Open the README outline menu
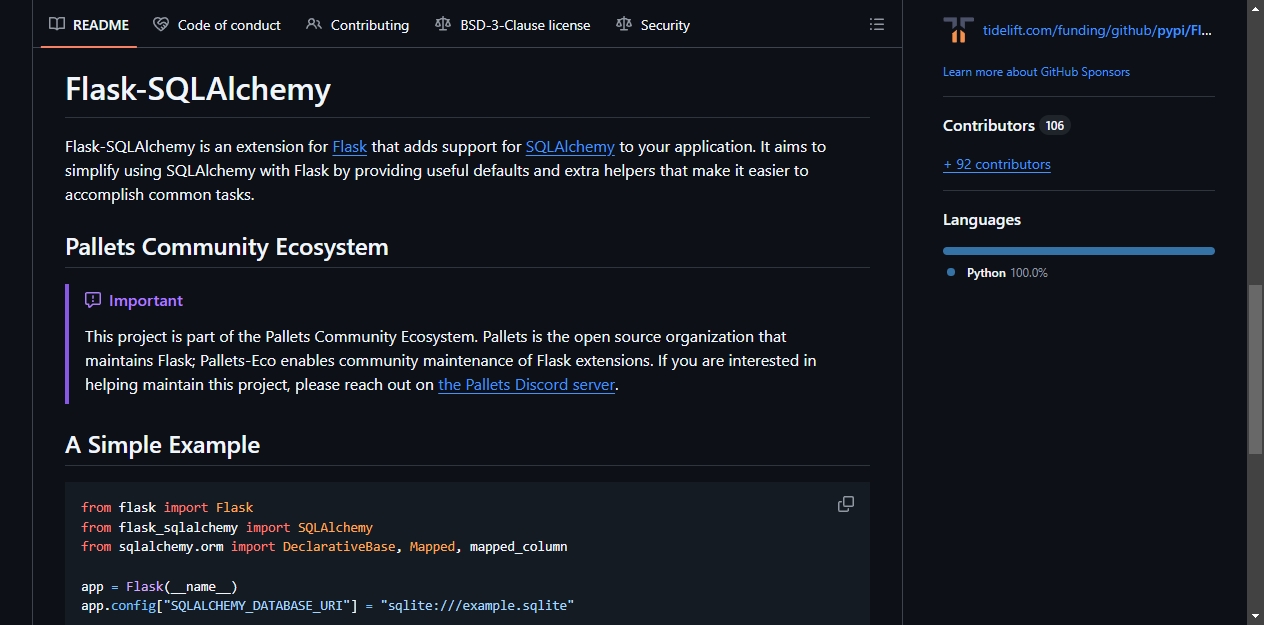Viewport: 1264px width, 625px height. [877, 24]
